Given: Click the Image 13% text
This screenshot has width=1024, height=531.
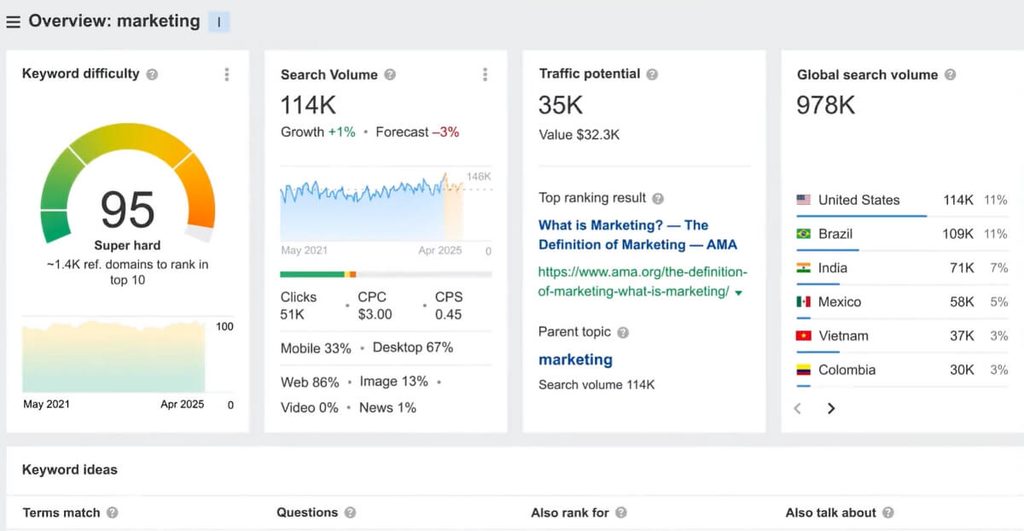Looking at the screenshot, I should pyautogui.click(x=394, y=381).
